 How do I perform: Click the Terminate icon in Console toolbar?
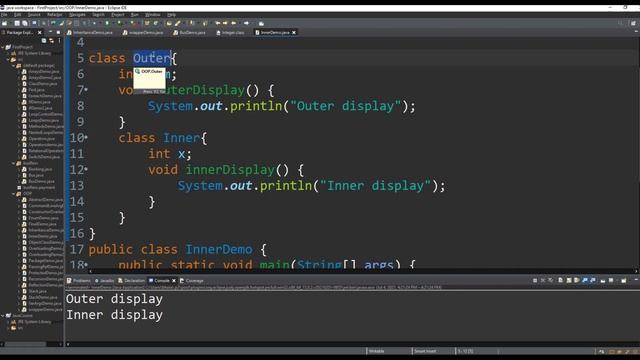click(535, 280)
